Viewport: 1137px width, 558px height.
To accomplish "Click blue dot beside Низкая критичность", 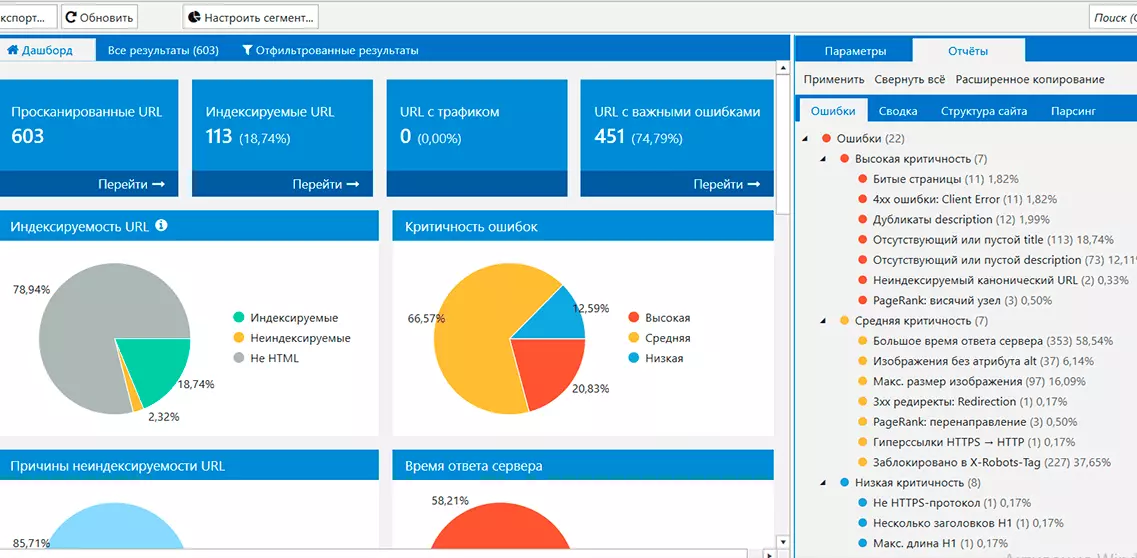I will tap(844, 483).
